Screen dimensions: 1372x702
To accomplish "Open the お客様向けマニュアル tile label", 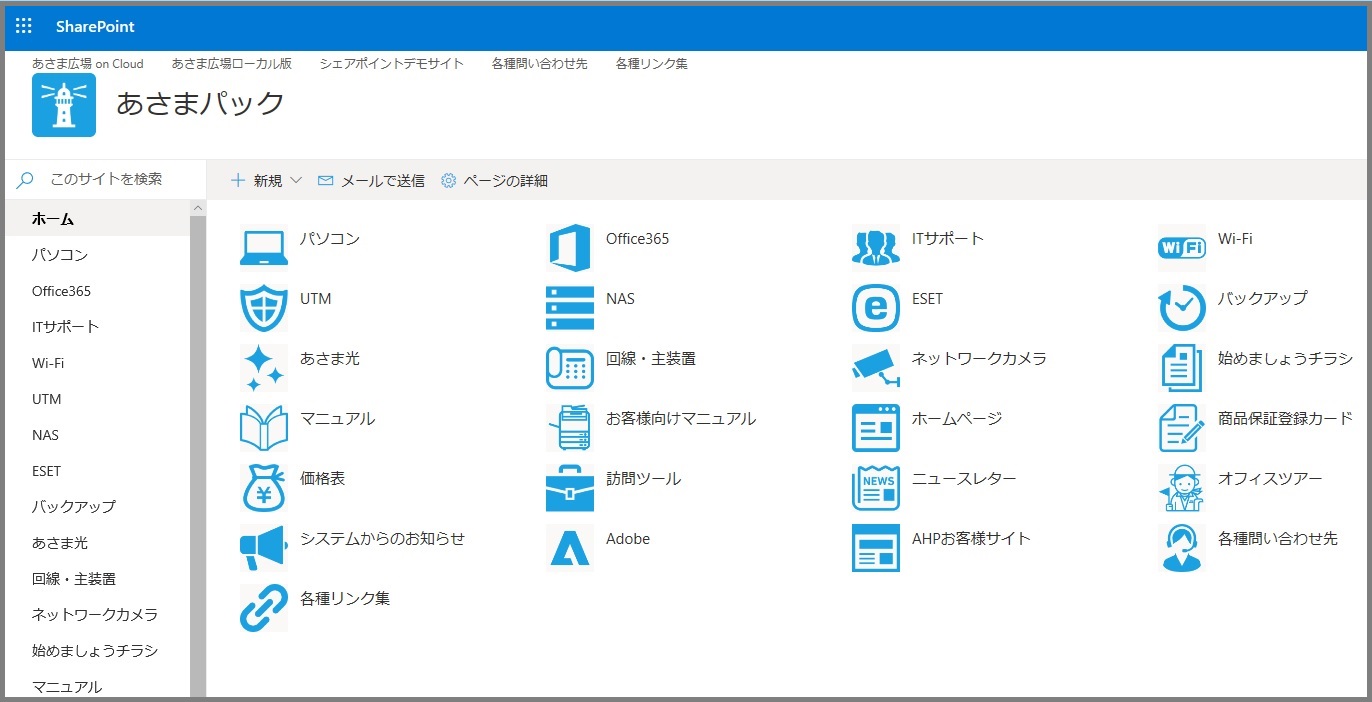I will pos(681,419).
